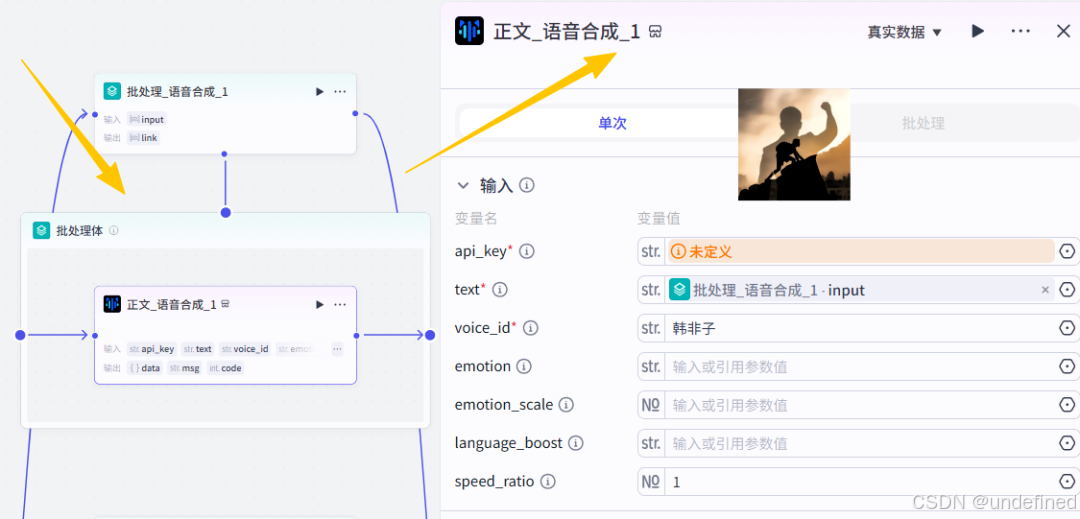This screenshot has height=519, width=1080.
Task: Show info icon for api_key
Action: click(x=527, y=252)
